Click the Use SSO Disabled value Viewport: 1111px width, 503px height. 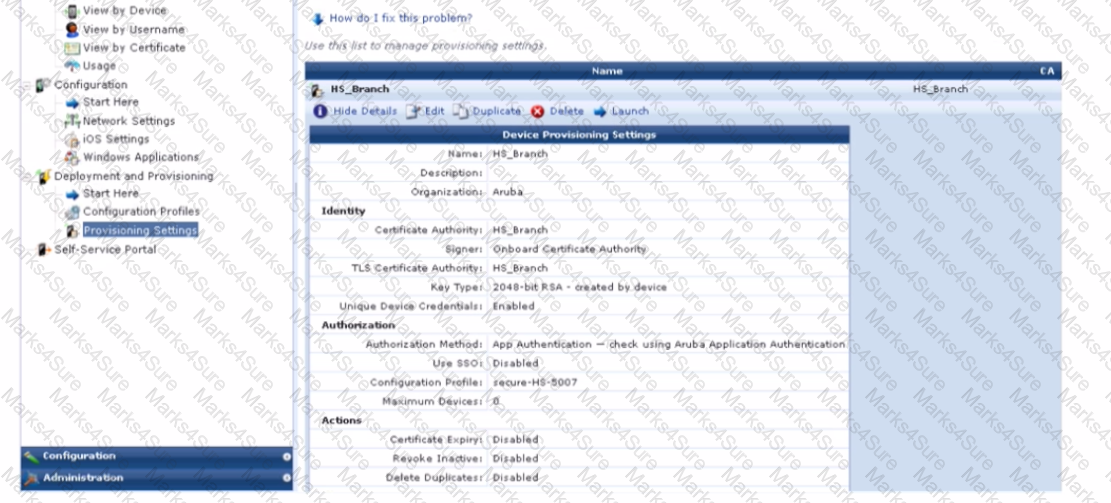point(515,363)
